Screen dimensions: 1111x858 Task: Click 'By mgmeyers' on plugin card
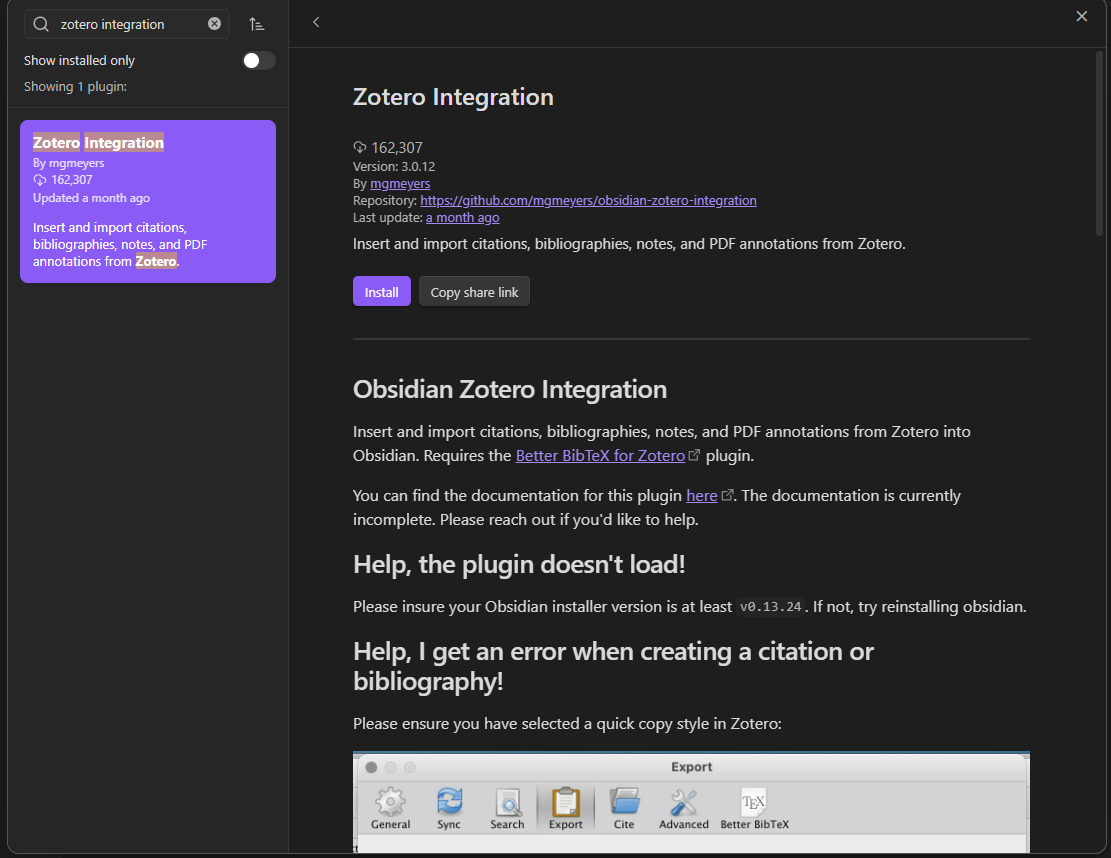click(69, 163)
